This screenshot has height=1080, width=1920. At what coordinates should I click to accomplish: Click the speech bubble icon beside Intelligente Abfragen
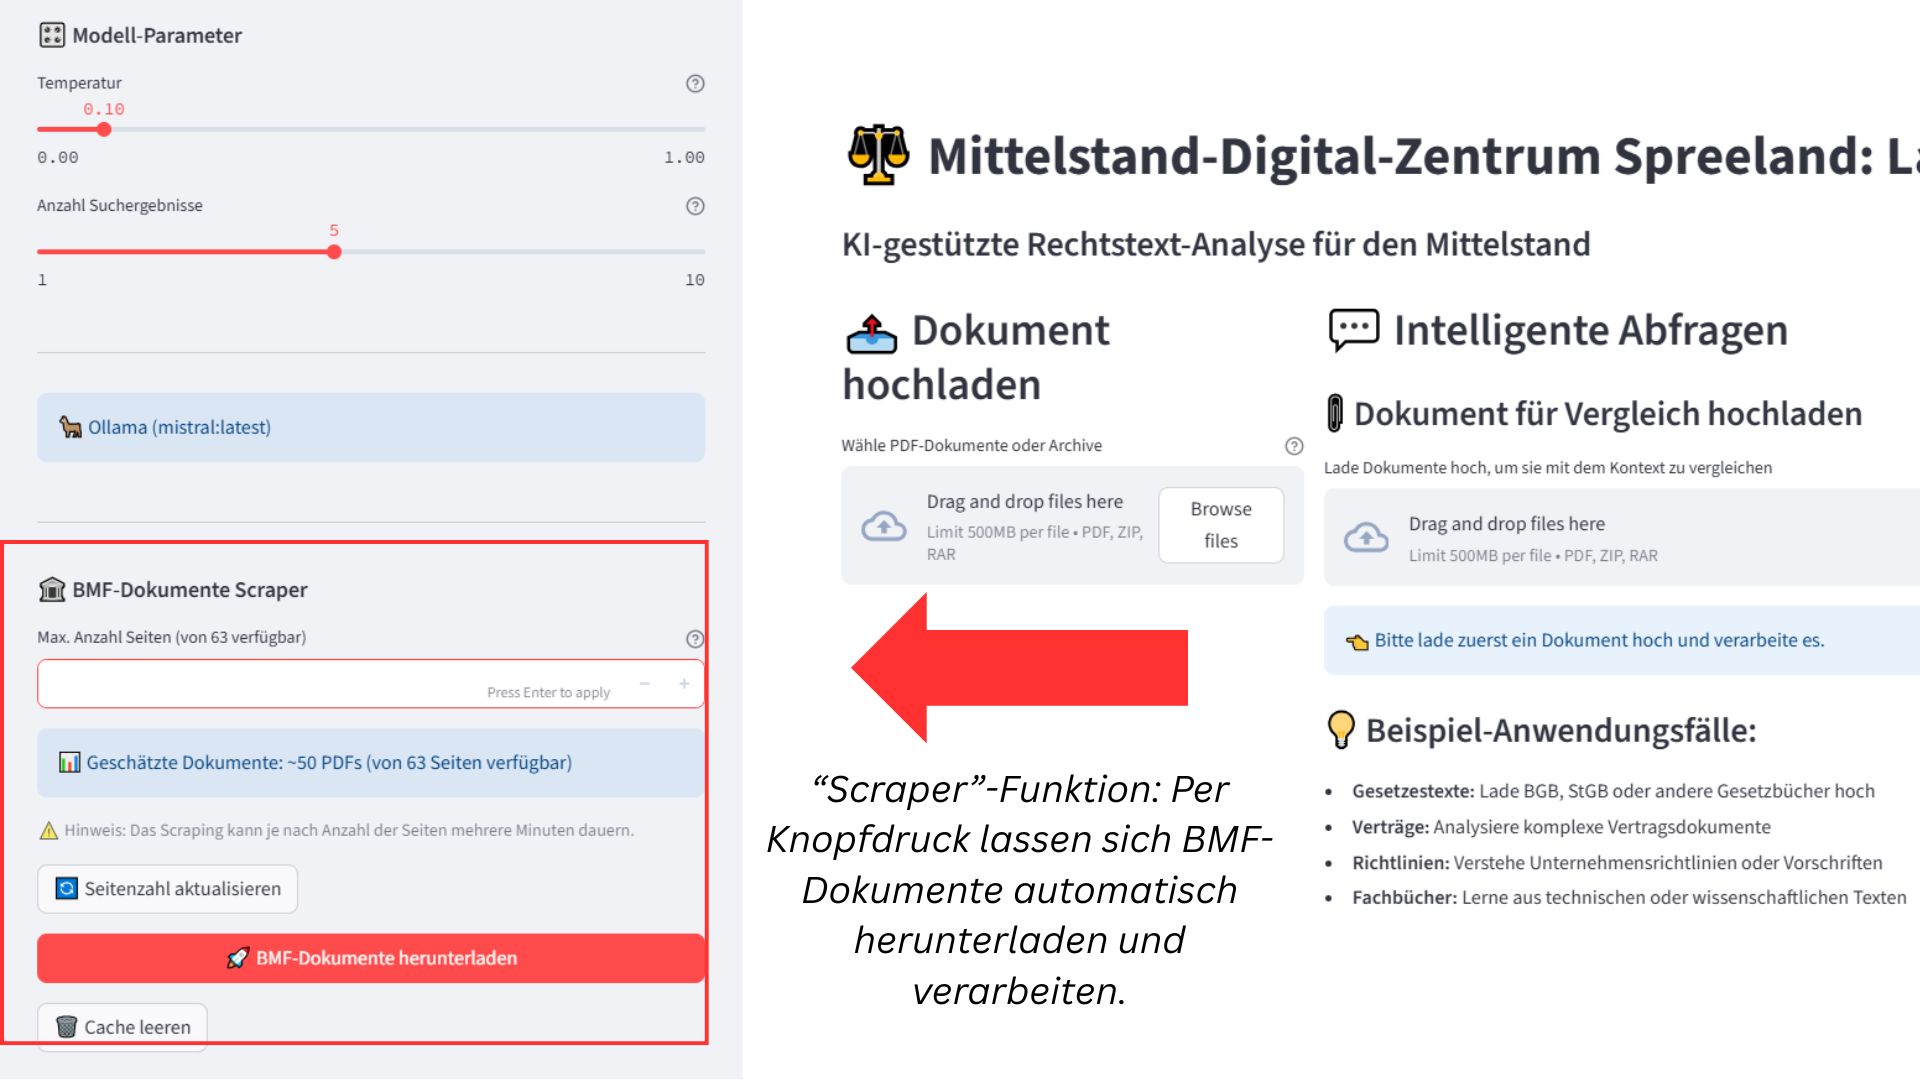1353,330
